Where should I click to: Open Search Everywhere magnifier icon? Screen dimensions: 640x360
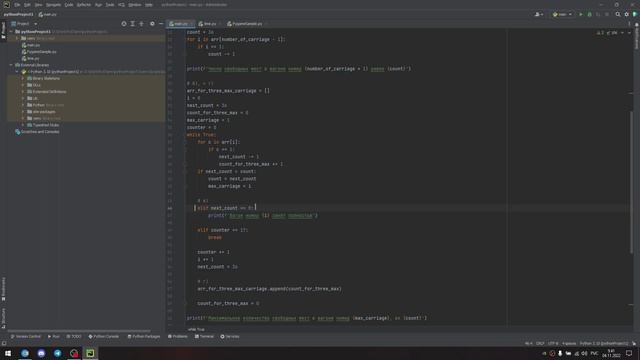(618, 14)
